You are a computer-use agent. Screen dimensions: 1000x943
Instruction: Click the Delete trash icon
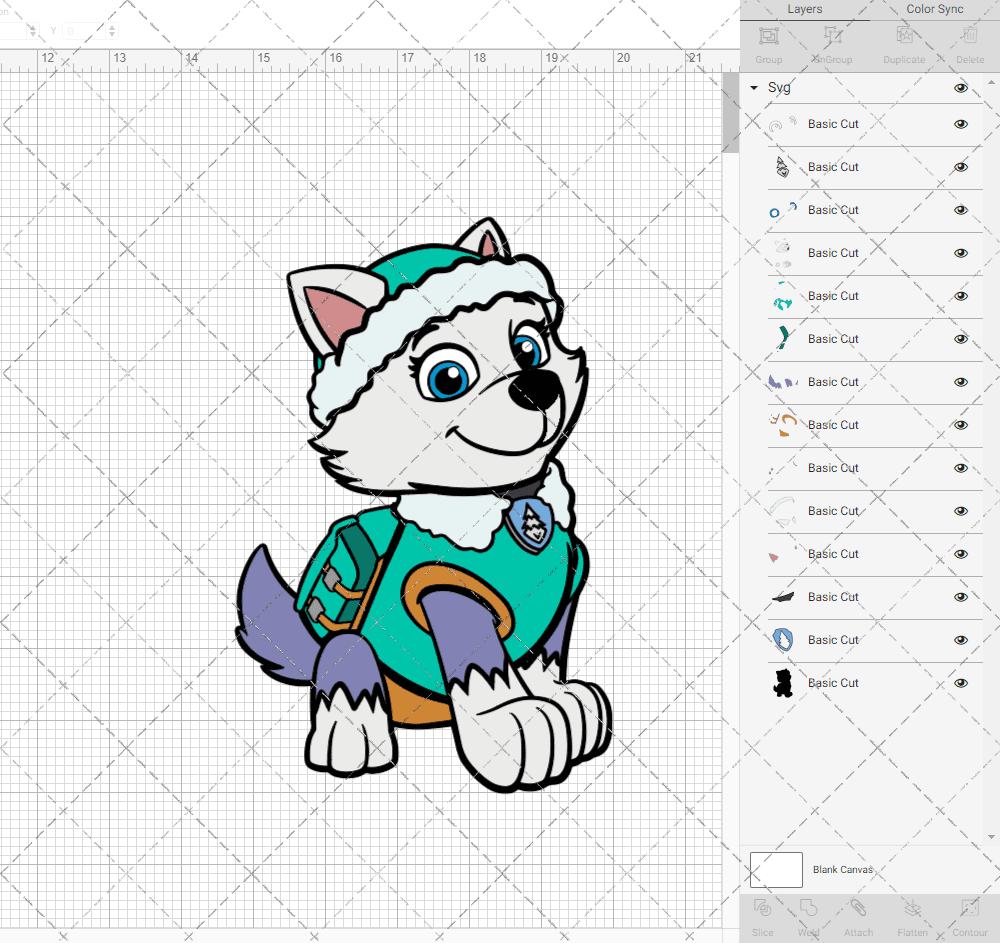pos(969,36)
